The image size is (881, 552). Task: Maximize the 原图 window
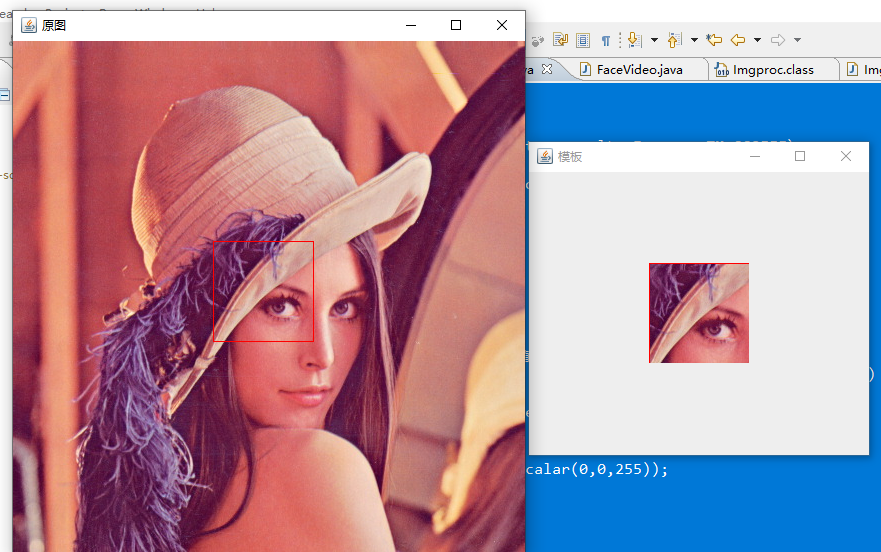coord(456,25)
